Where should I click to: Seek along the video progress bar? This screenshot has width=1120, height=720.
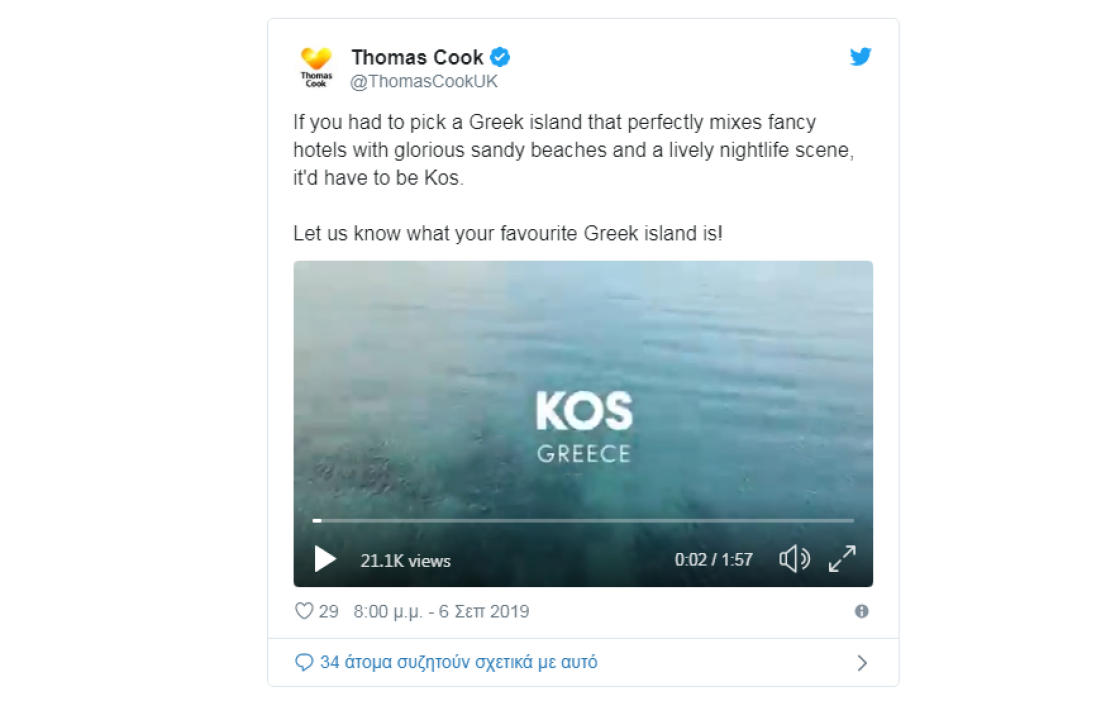tap(583, 521)
